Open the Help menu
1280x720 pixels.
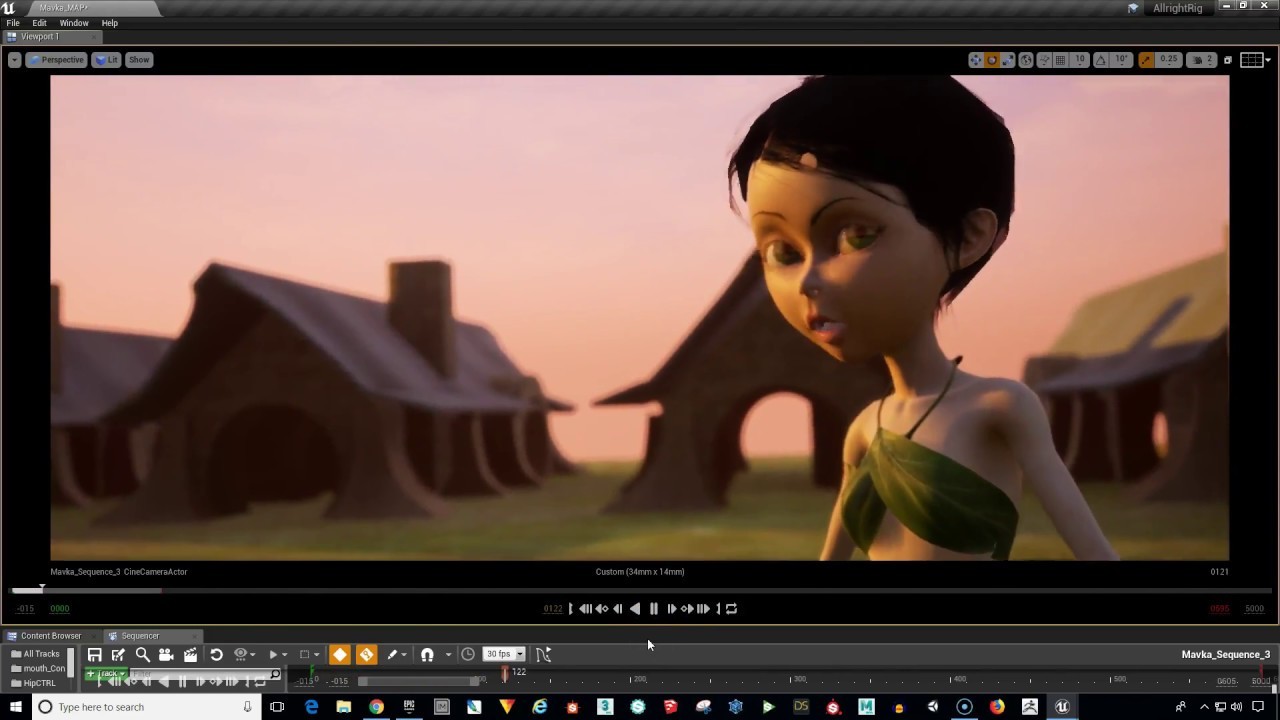[110, 23]
